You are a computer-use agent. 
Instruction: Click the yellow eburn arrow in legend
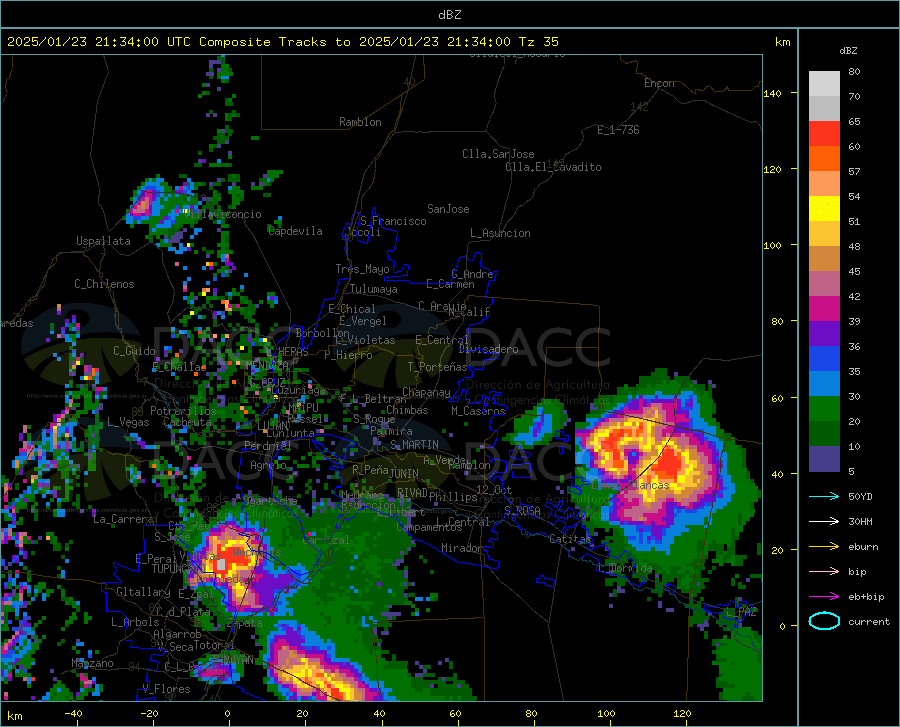[x=824, y=547]
